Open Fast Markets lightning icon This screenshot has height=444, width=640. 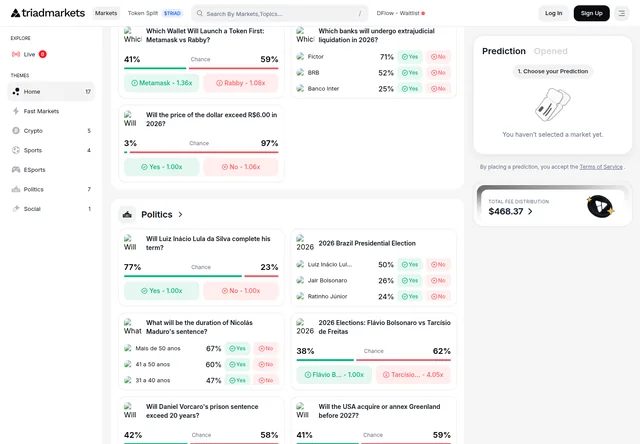[x=16, y=111]
